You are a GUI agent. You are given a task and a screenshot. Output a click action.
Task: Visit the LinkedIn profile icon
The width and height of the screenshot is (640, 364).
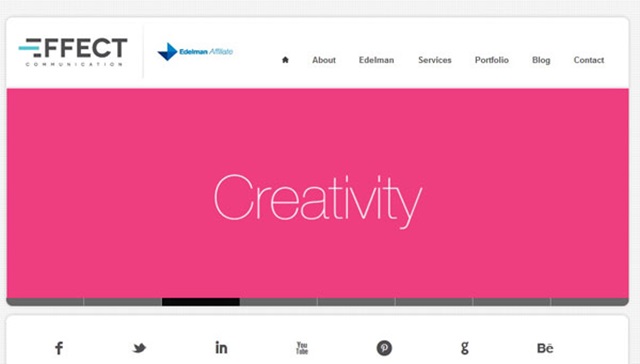[x=221, y=348]
